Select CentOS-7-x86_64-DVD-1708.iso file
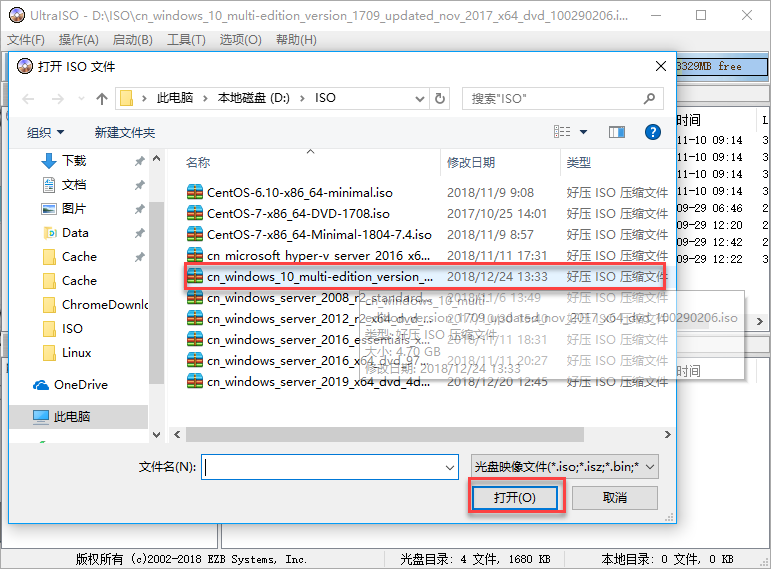Screen dimensions: 771x569 (298, 213)
